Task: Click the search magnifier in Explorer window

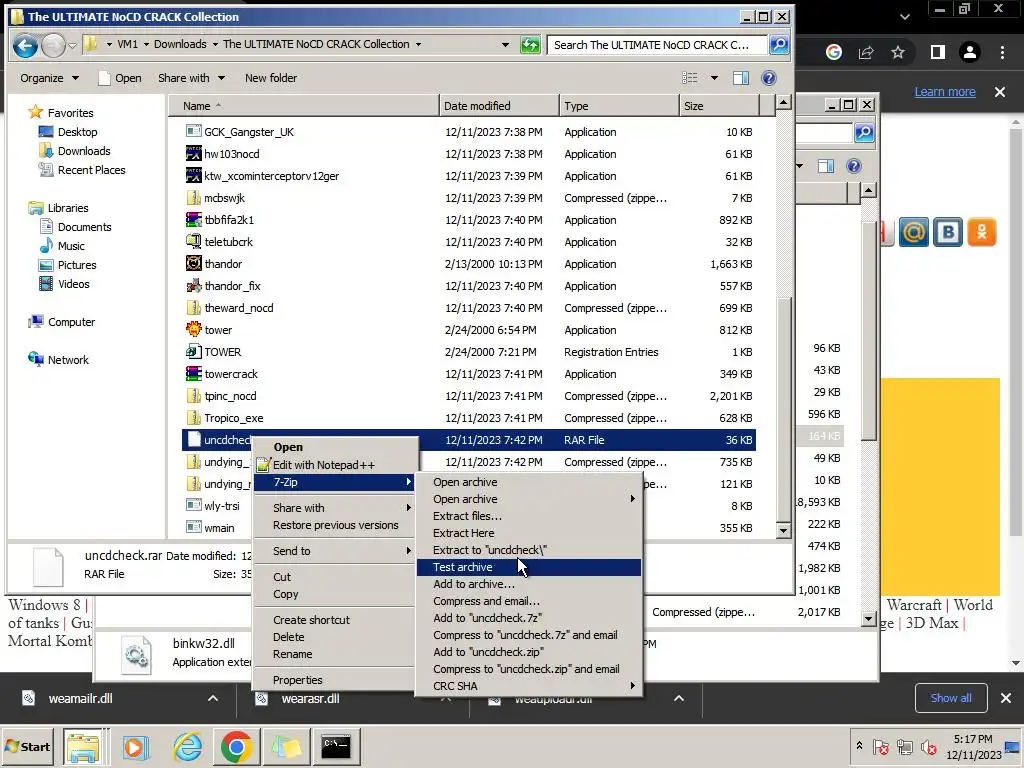Action: (779, 44)
